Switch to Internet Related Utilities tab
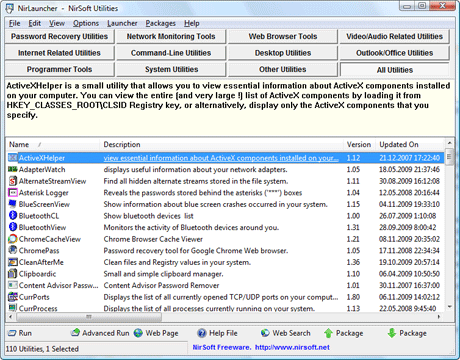 point(59,53)
